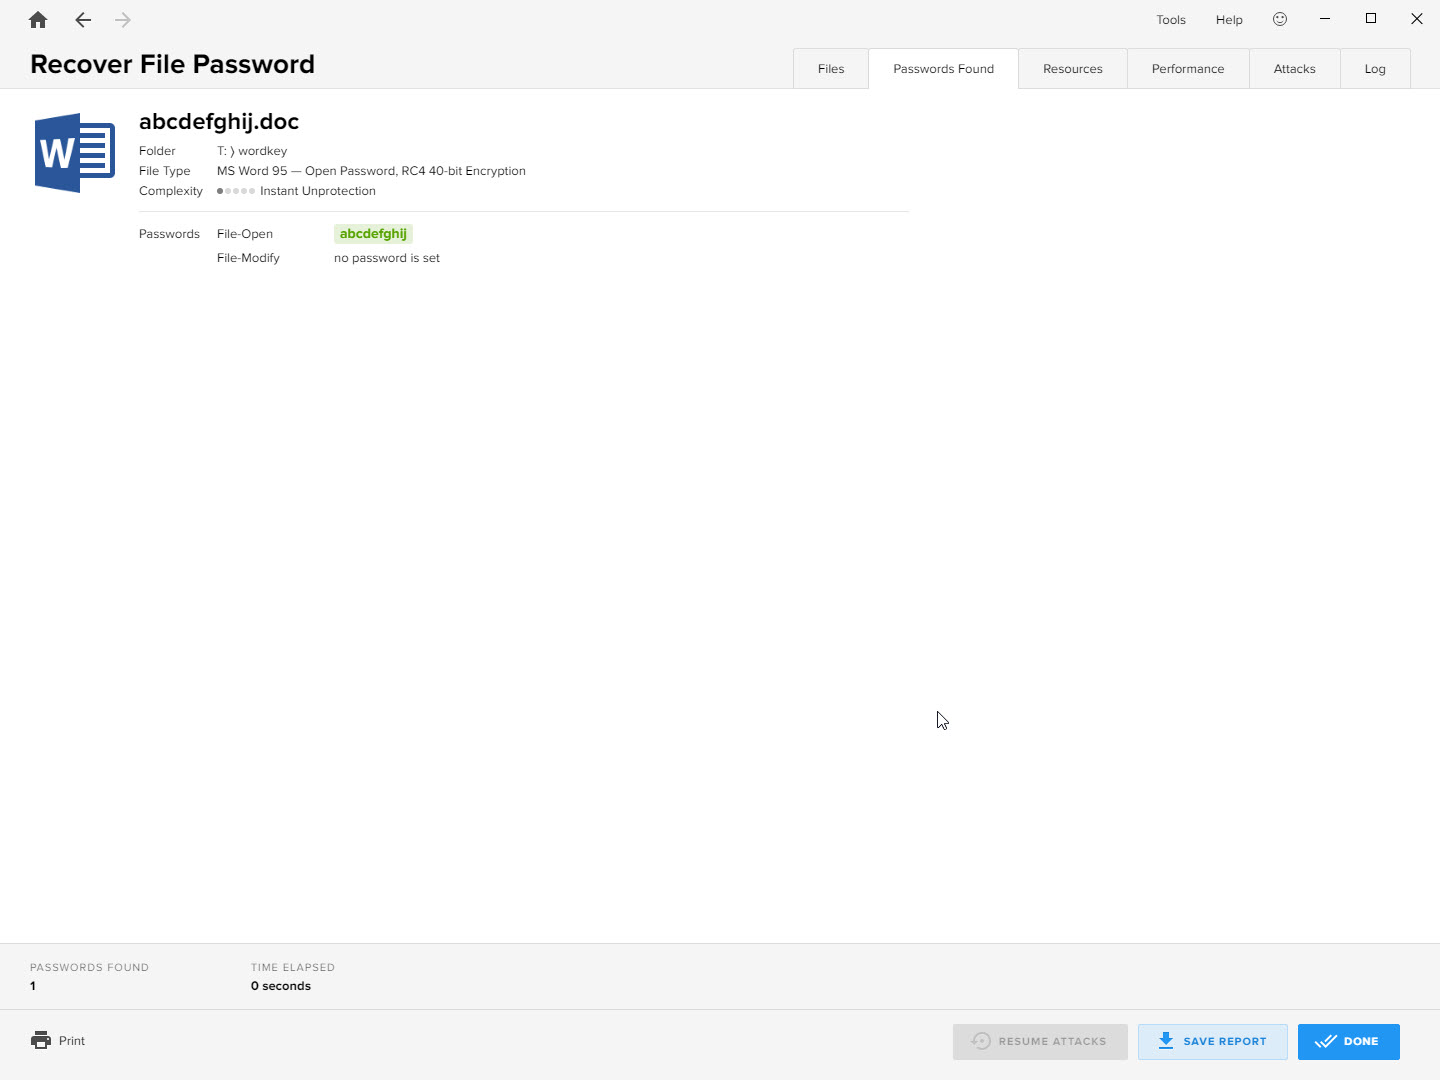Click the complexity dots indicator
Viewport: 1440px width, 1080px height.
[236, 191]
